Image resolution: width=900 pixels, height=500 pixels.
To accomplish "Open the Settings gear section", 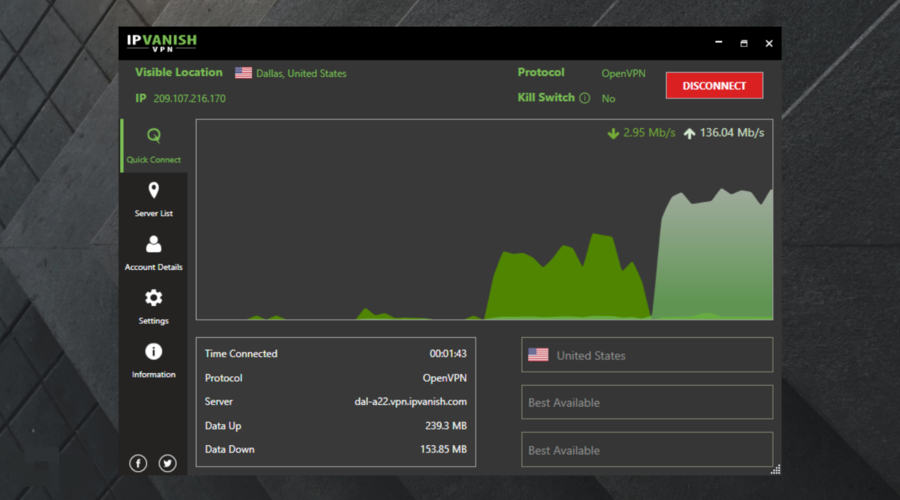I will tap(153, 307).
